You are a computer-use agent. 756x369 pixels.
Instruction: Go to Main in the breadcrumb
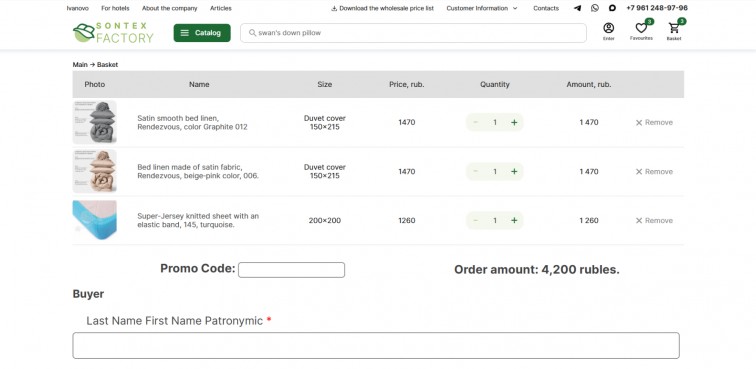80,65
